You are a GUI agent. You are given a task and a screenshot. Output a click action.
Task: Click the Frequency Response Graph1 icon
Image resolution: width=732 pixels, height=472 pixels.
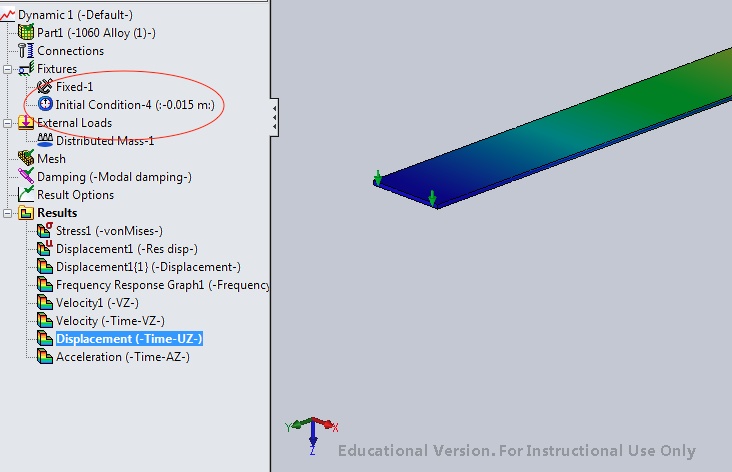pyautogui.click(x=45, y=284)
